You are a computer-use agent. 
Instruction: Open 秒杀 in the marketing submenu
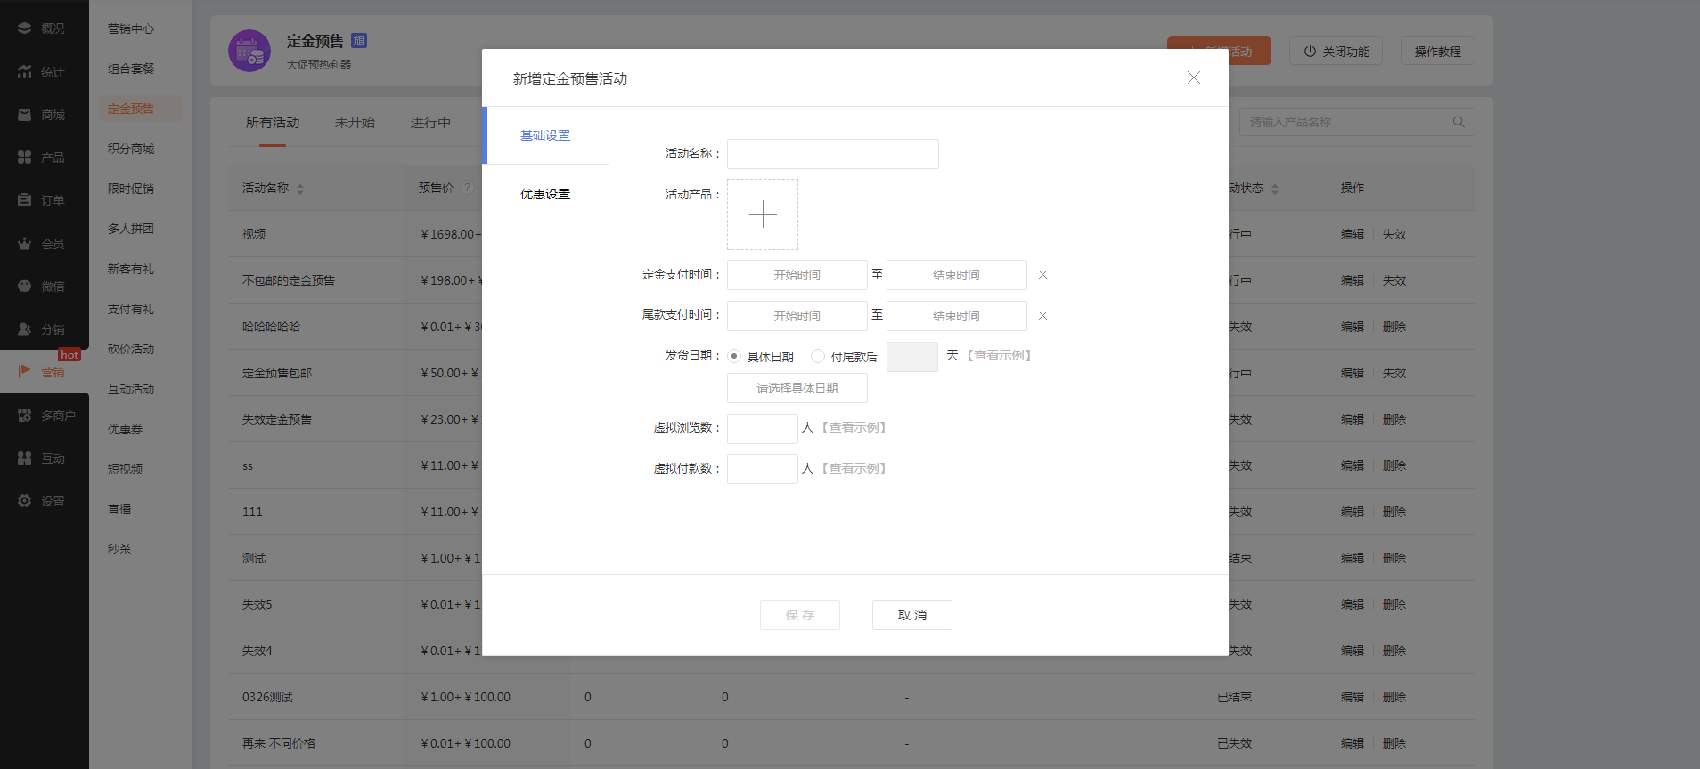[x=119, y=549]
